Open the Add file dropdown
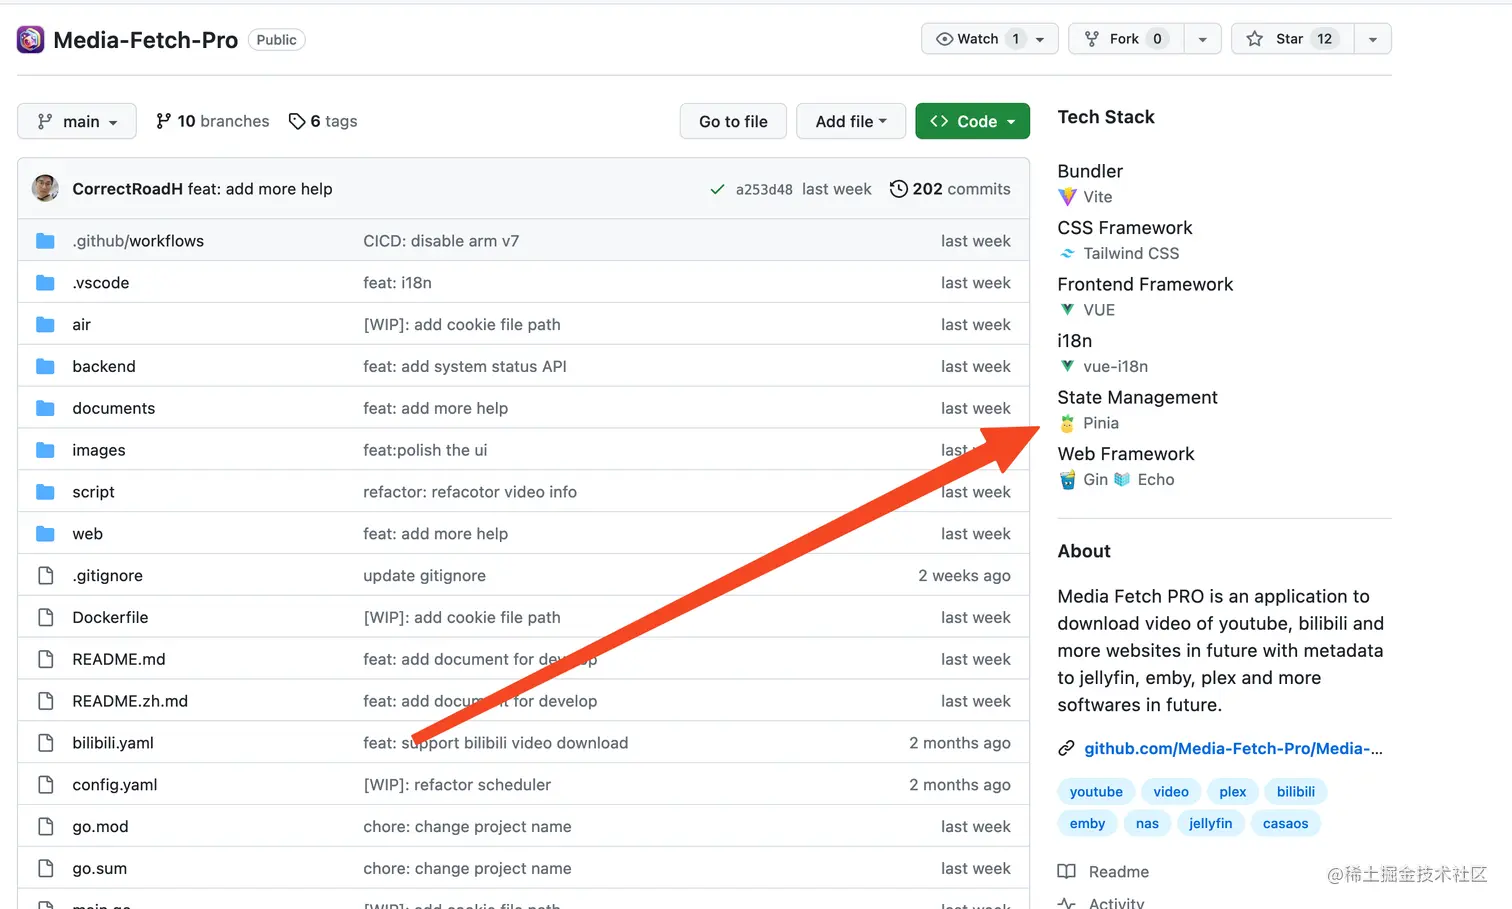This screenshot has height=909, width=1512. pos(850,121)
